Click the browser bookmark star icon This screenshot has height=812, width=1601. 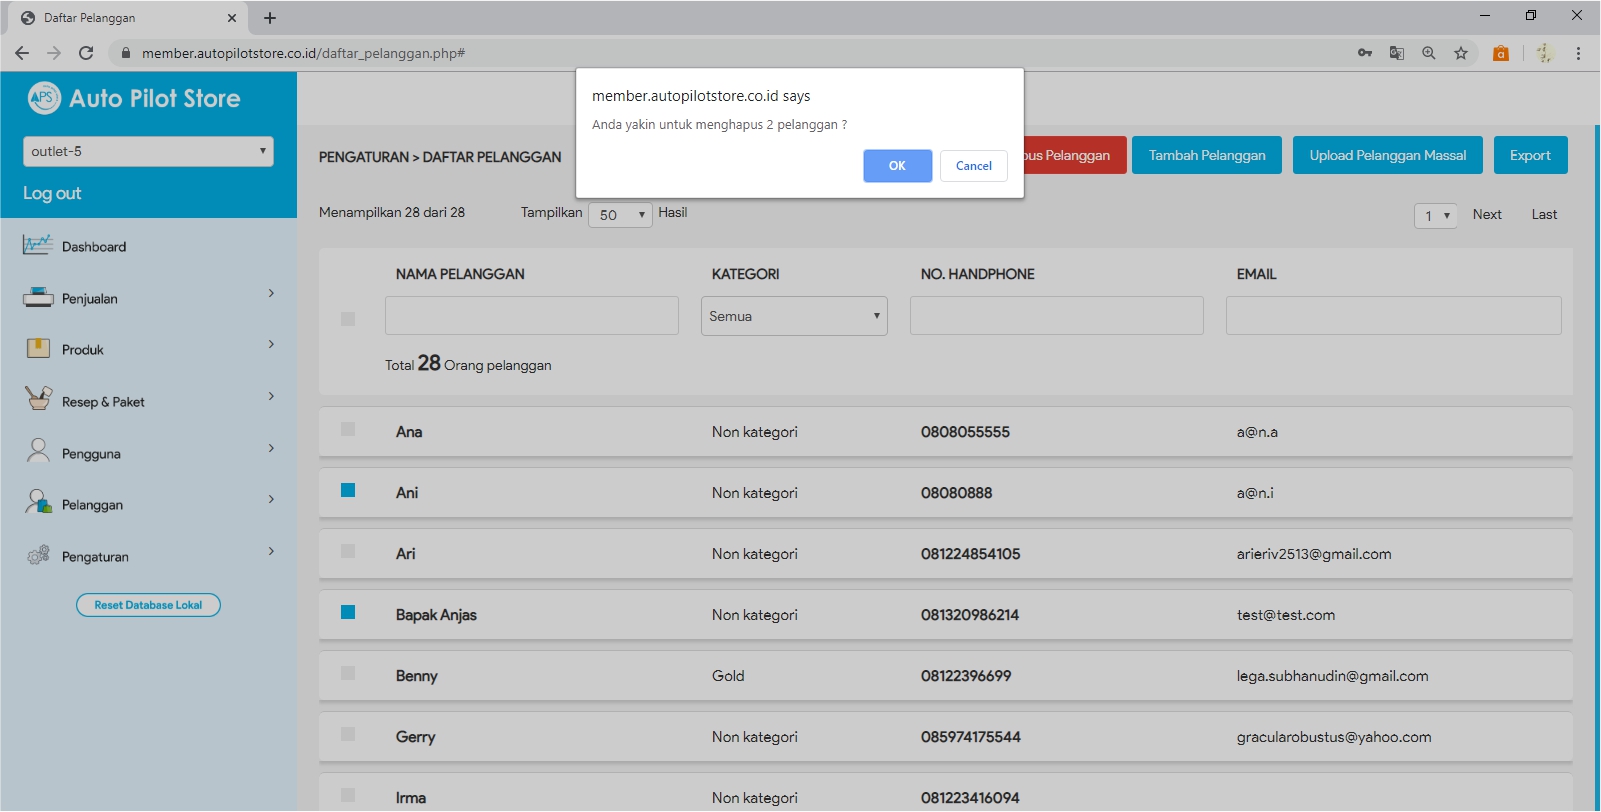pyautogui.click(x=1460, y=53)
